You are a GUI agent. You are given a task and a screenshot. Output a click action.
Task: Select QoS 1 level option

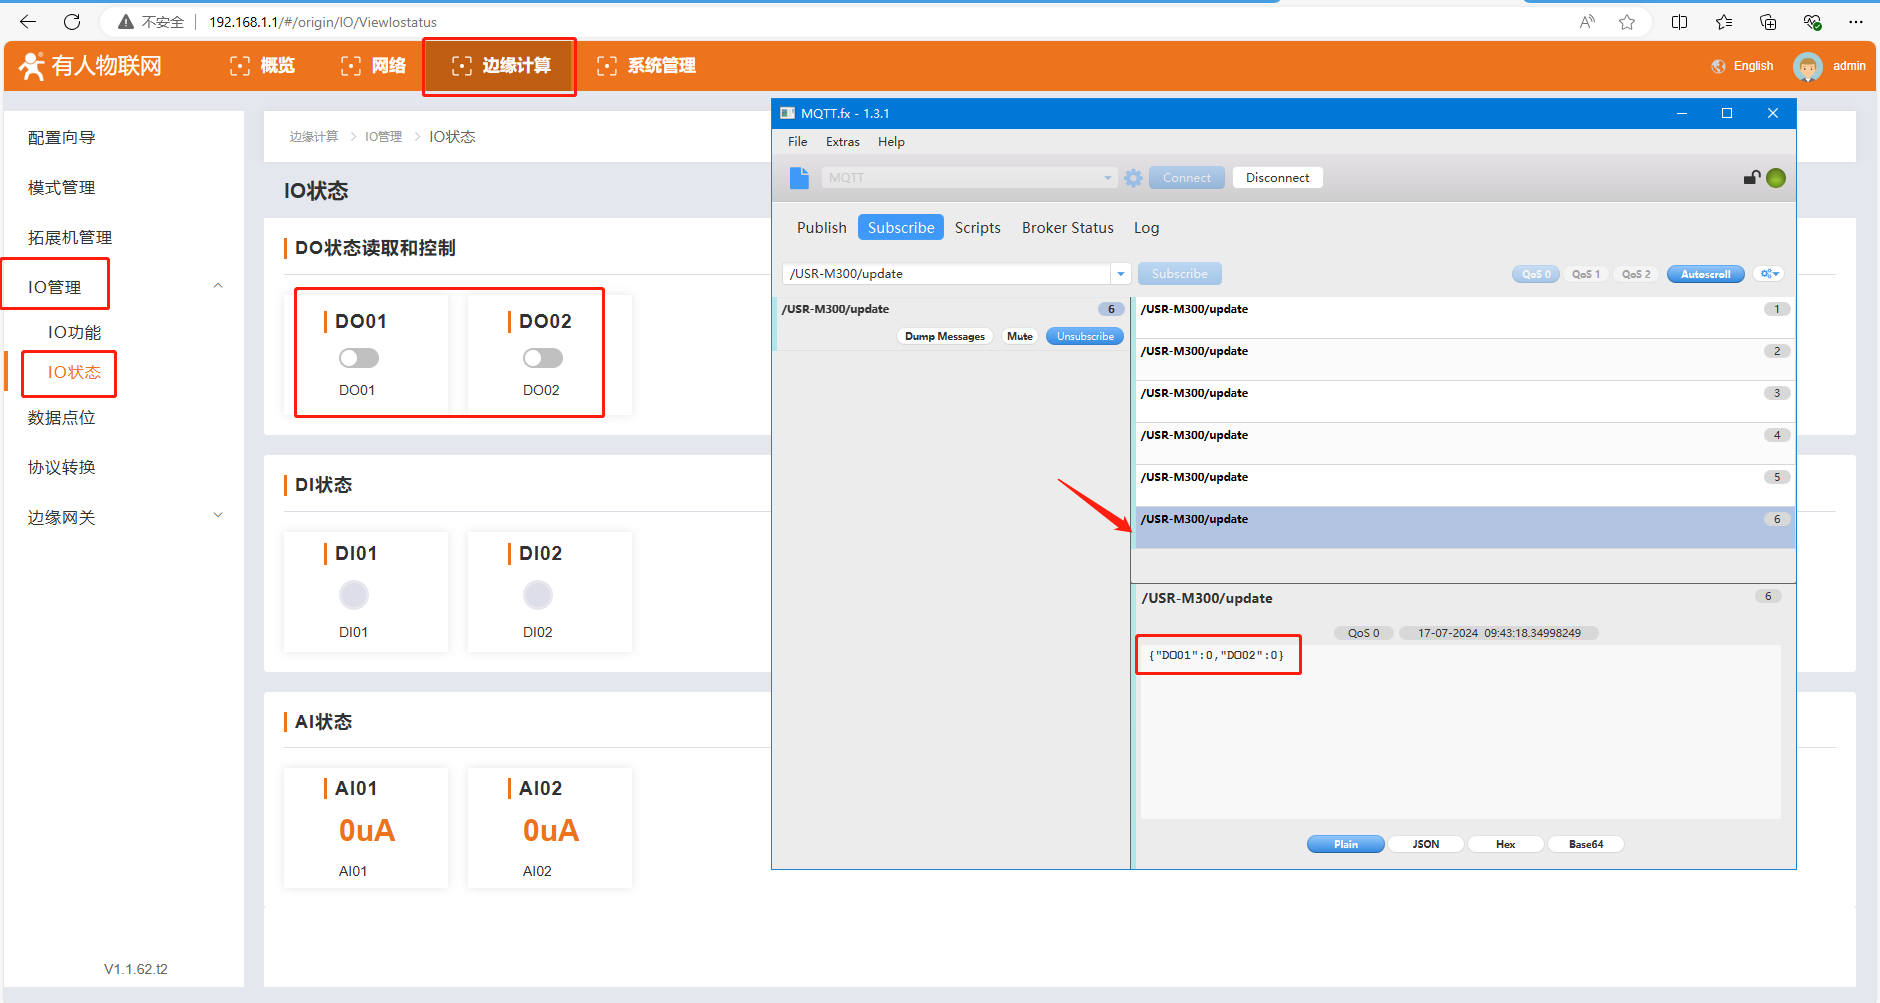[x=1585, y=274]
